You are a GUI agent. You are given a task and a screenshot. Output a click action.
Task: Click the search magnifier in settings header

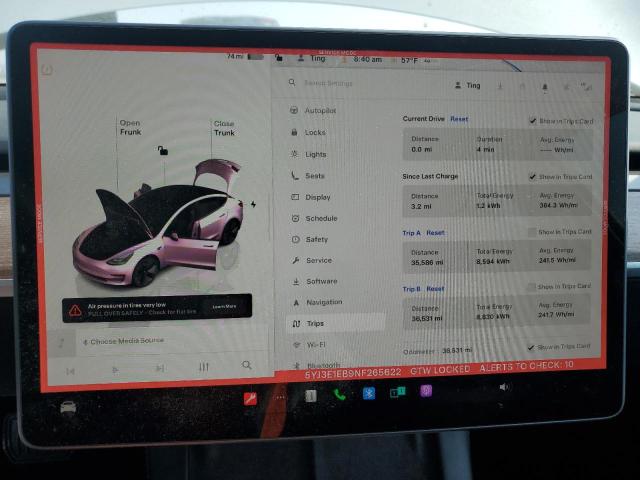pos(292,82)
